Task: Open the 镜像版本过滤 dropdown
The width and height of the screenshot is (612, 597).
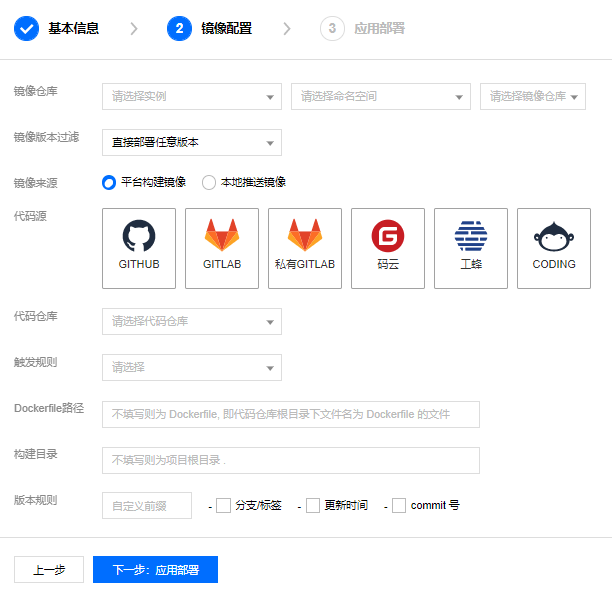Action: click(191, 142)
